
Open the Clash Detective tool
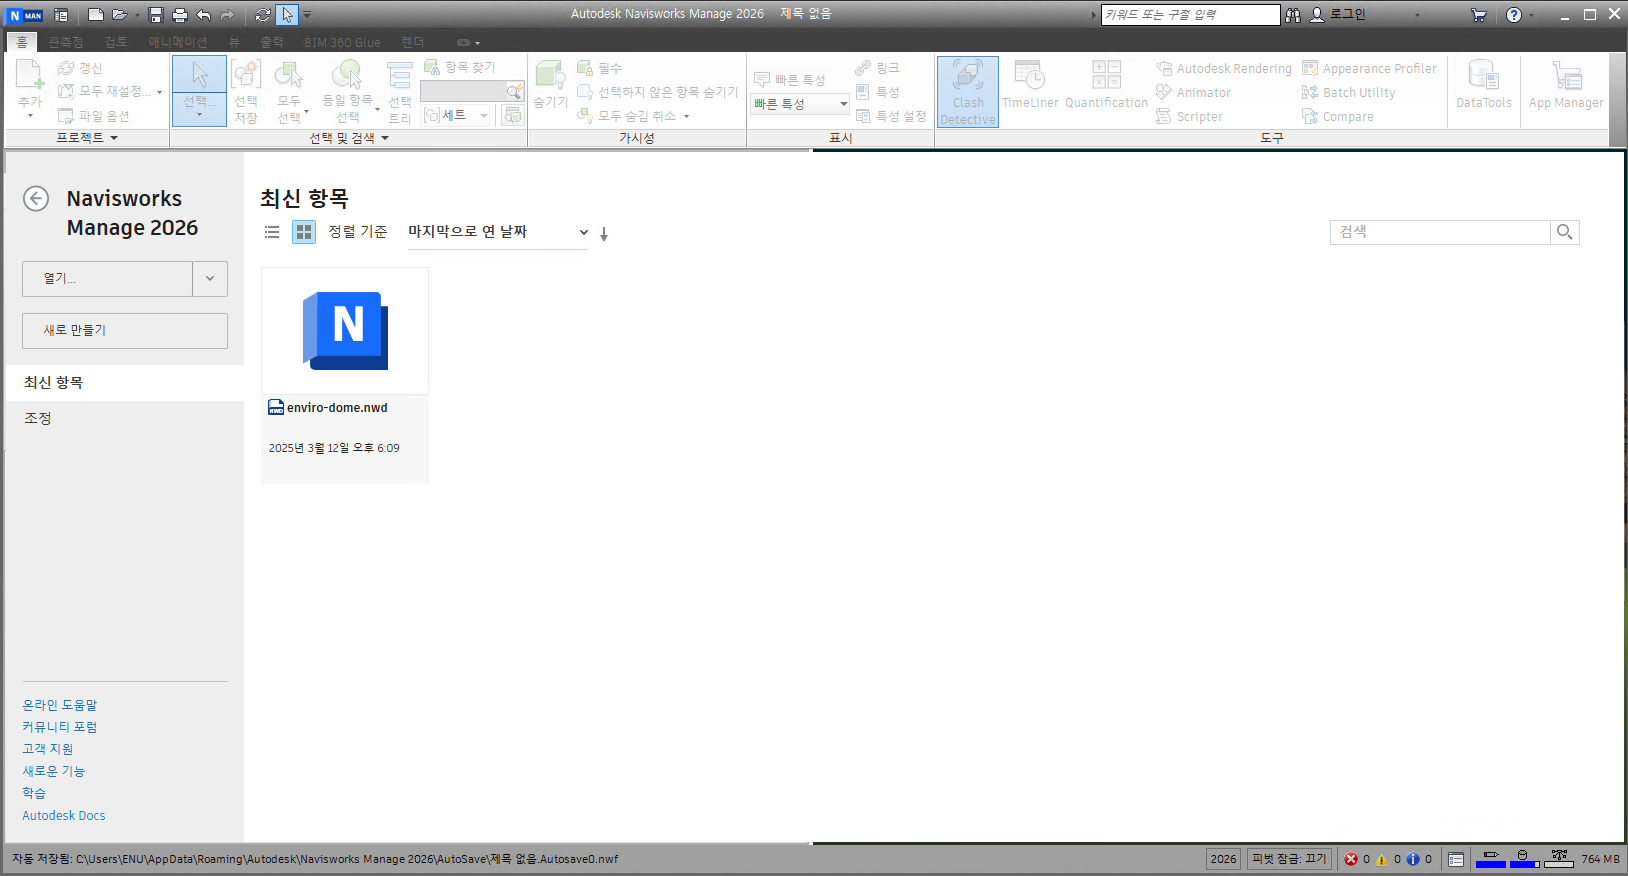[x=968, y=92]
